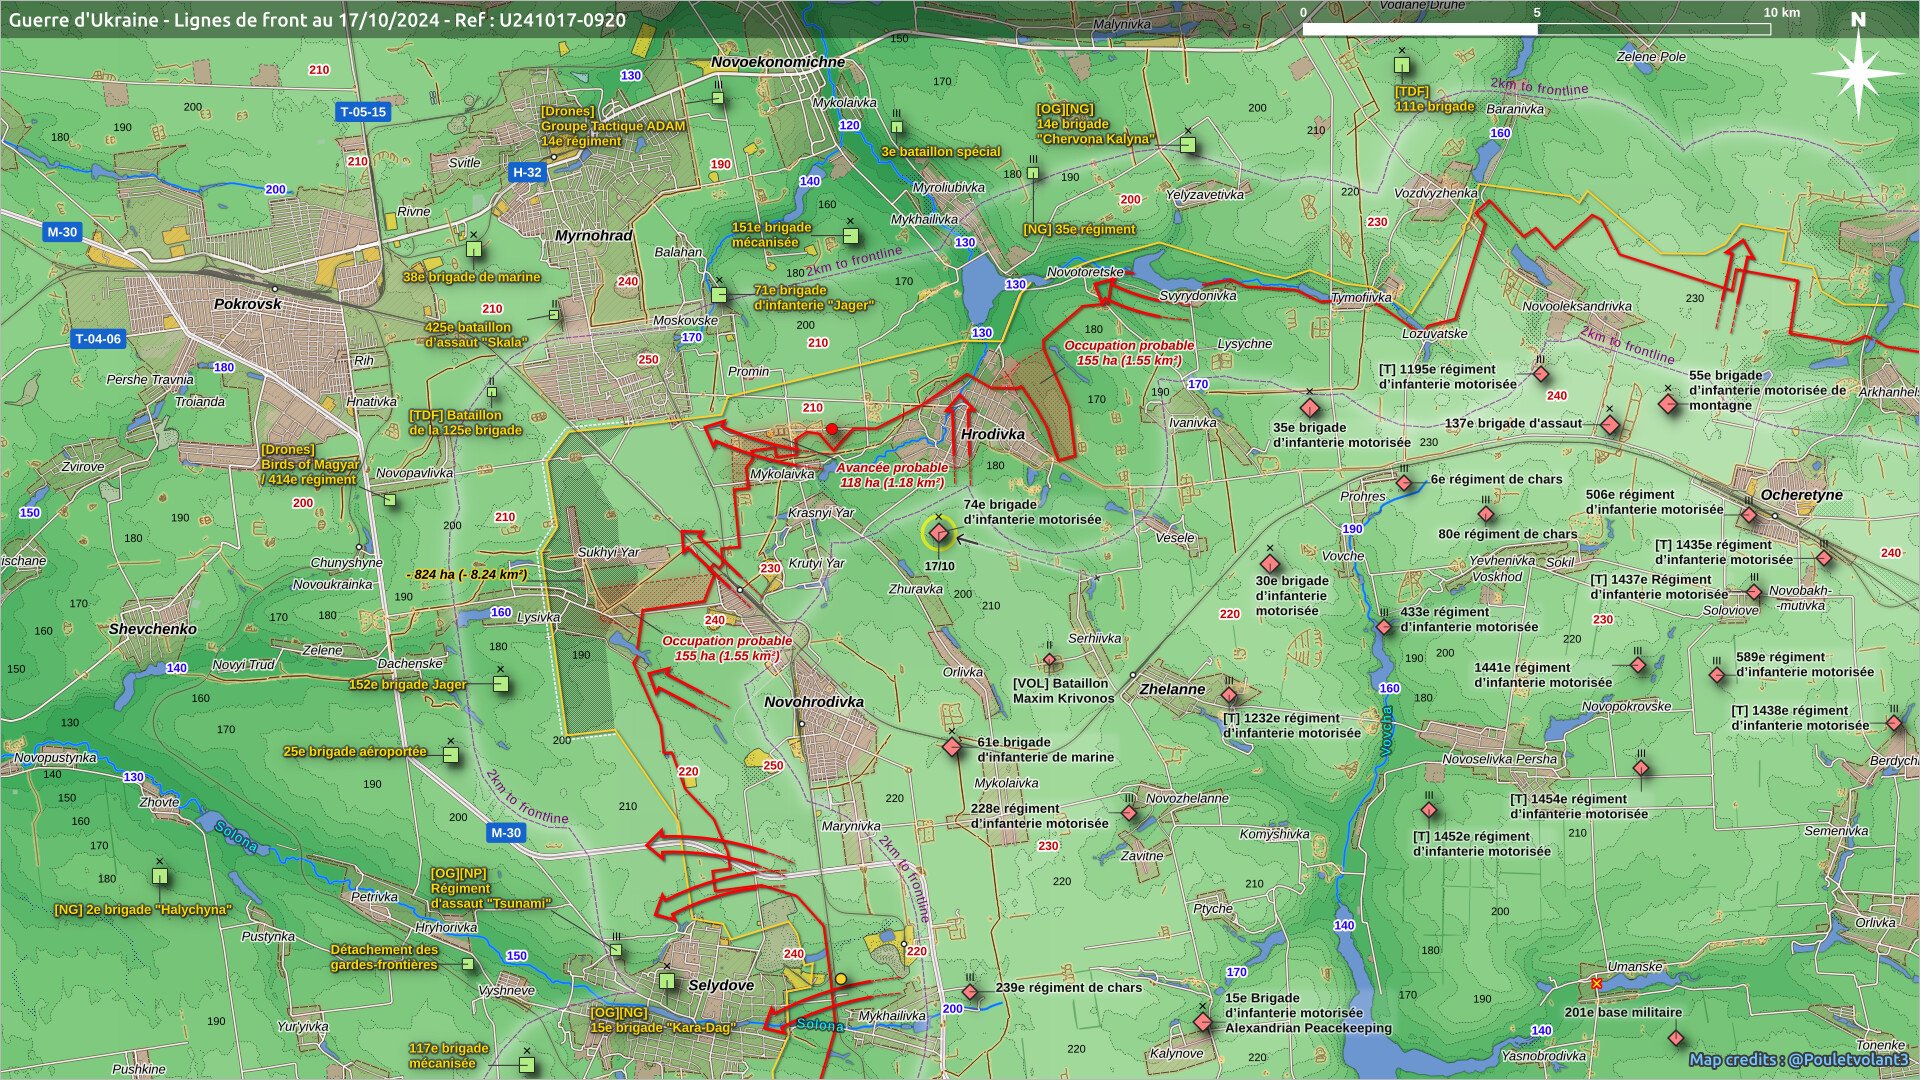
Task: Select the 30e brigade d'infanterie motorisée marker
Action: [x=1270, y=564]
